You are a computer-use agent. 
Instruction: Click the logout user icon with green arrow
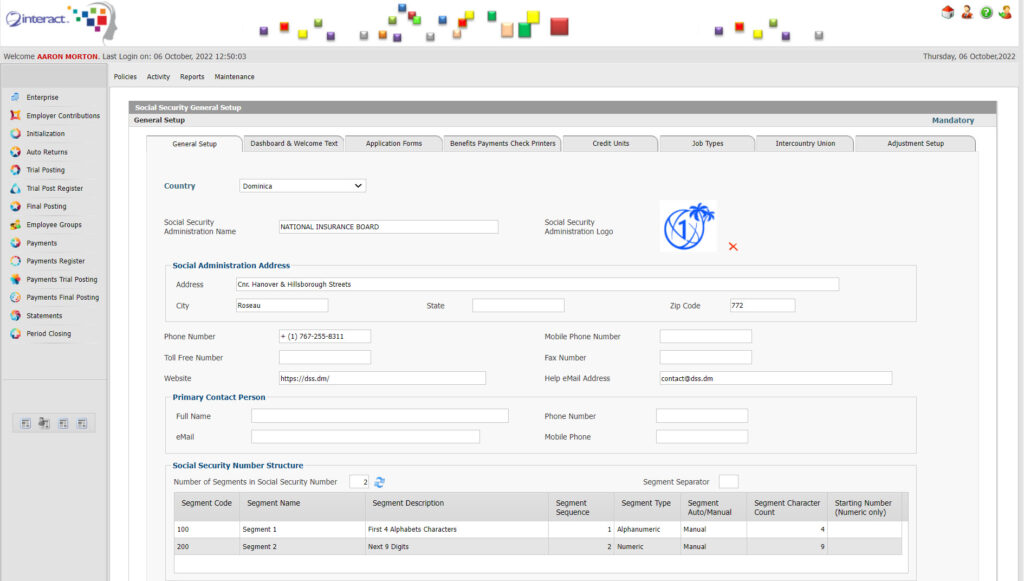click(1005, 12)
